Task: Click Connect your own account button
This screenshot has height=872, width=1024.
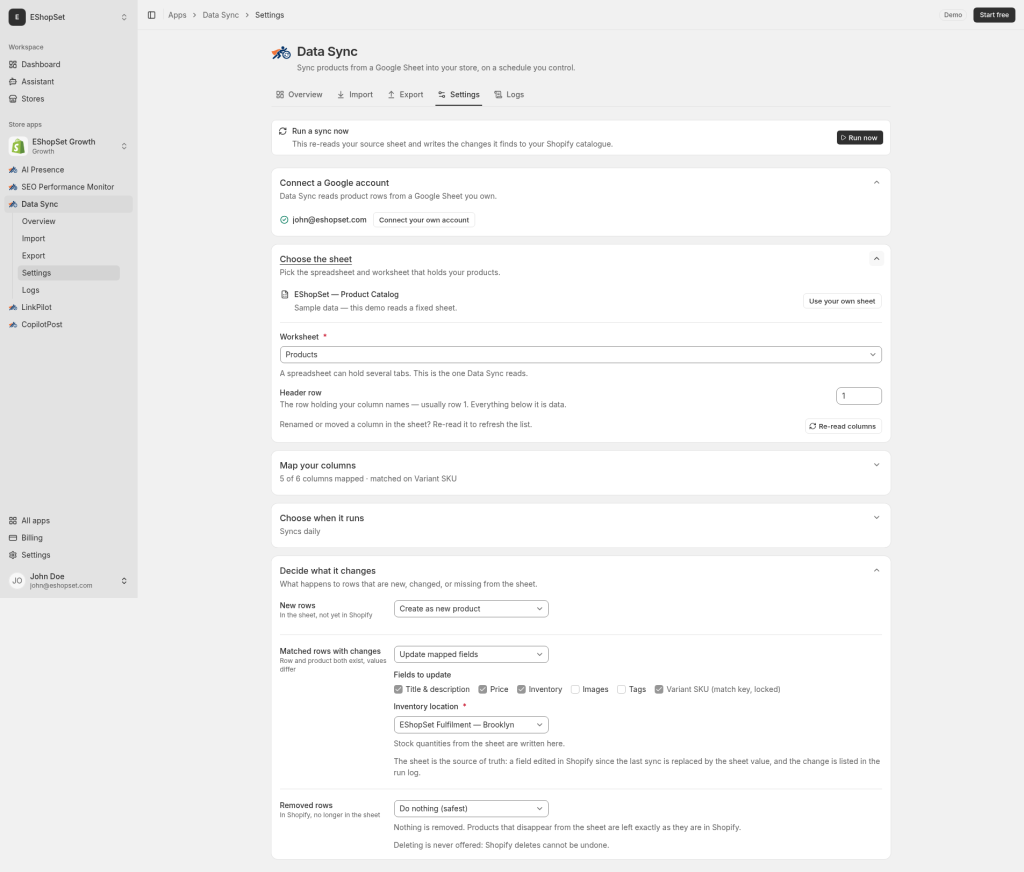Action: (x=424, y=220)
